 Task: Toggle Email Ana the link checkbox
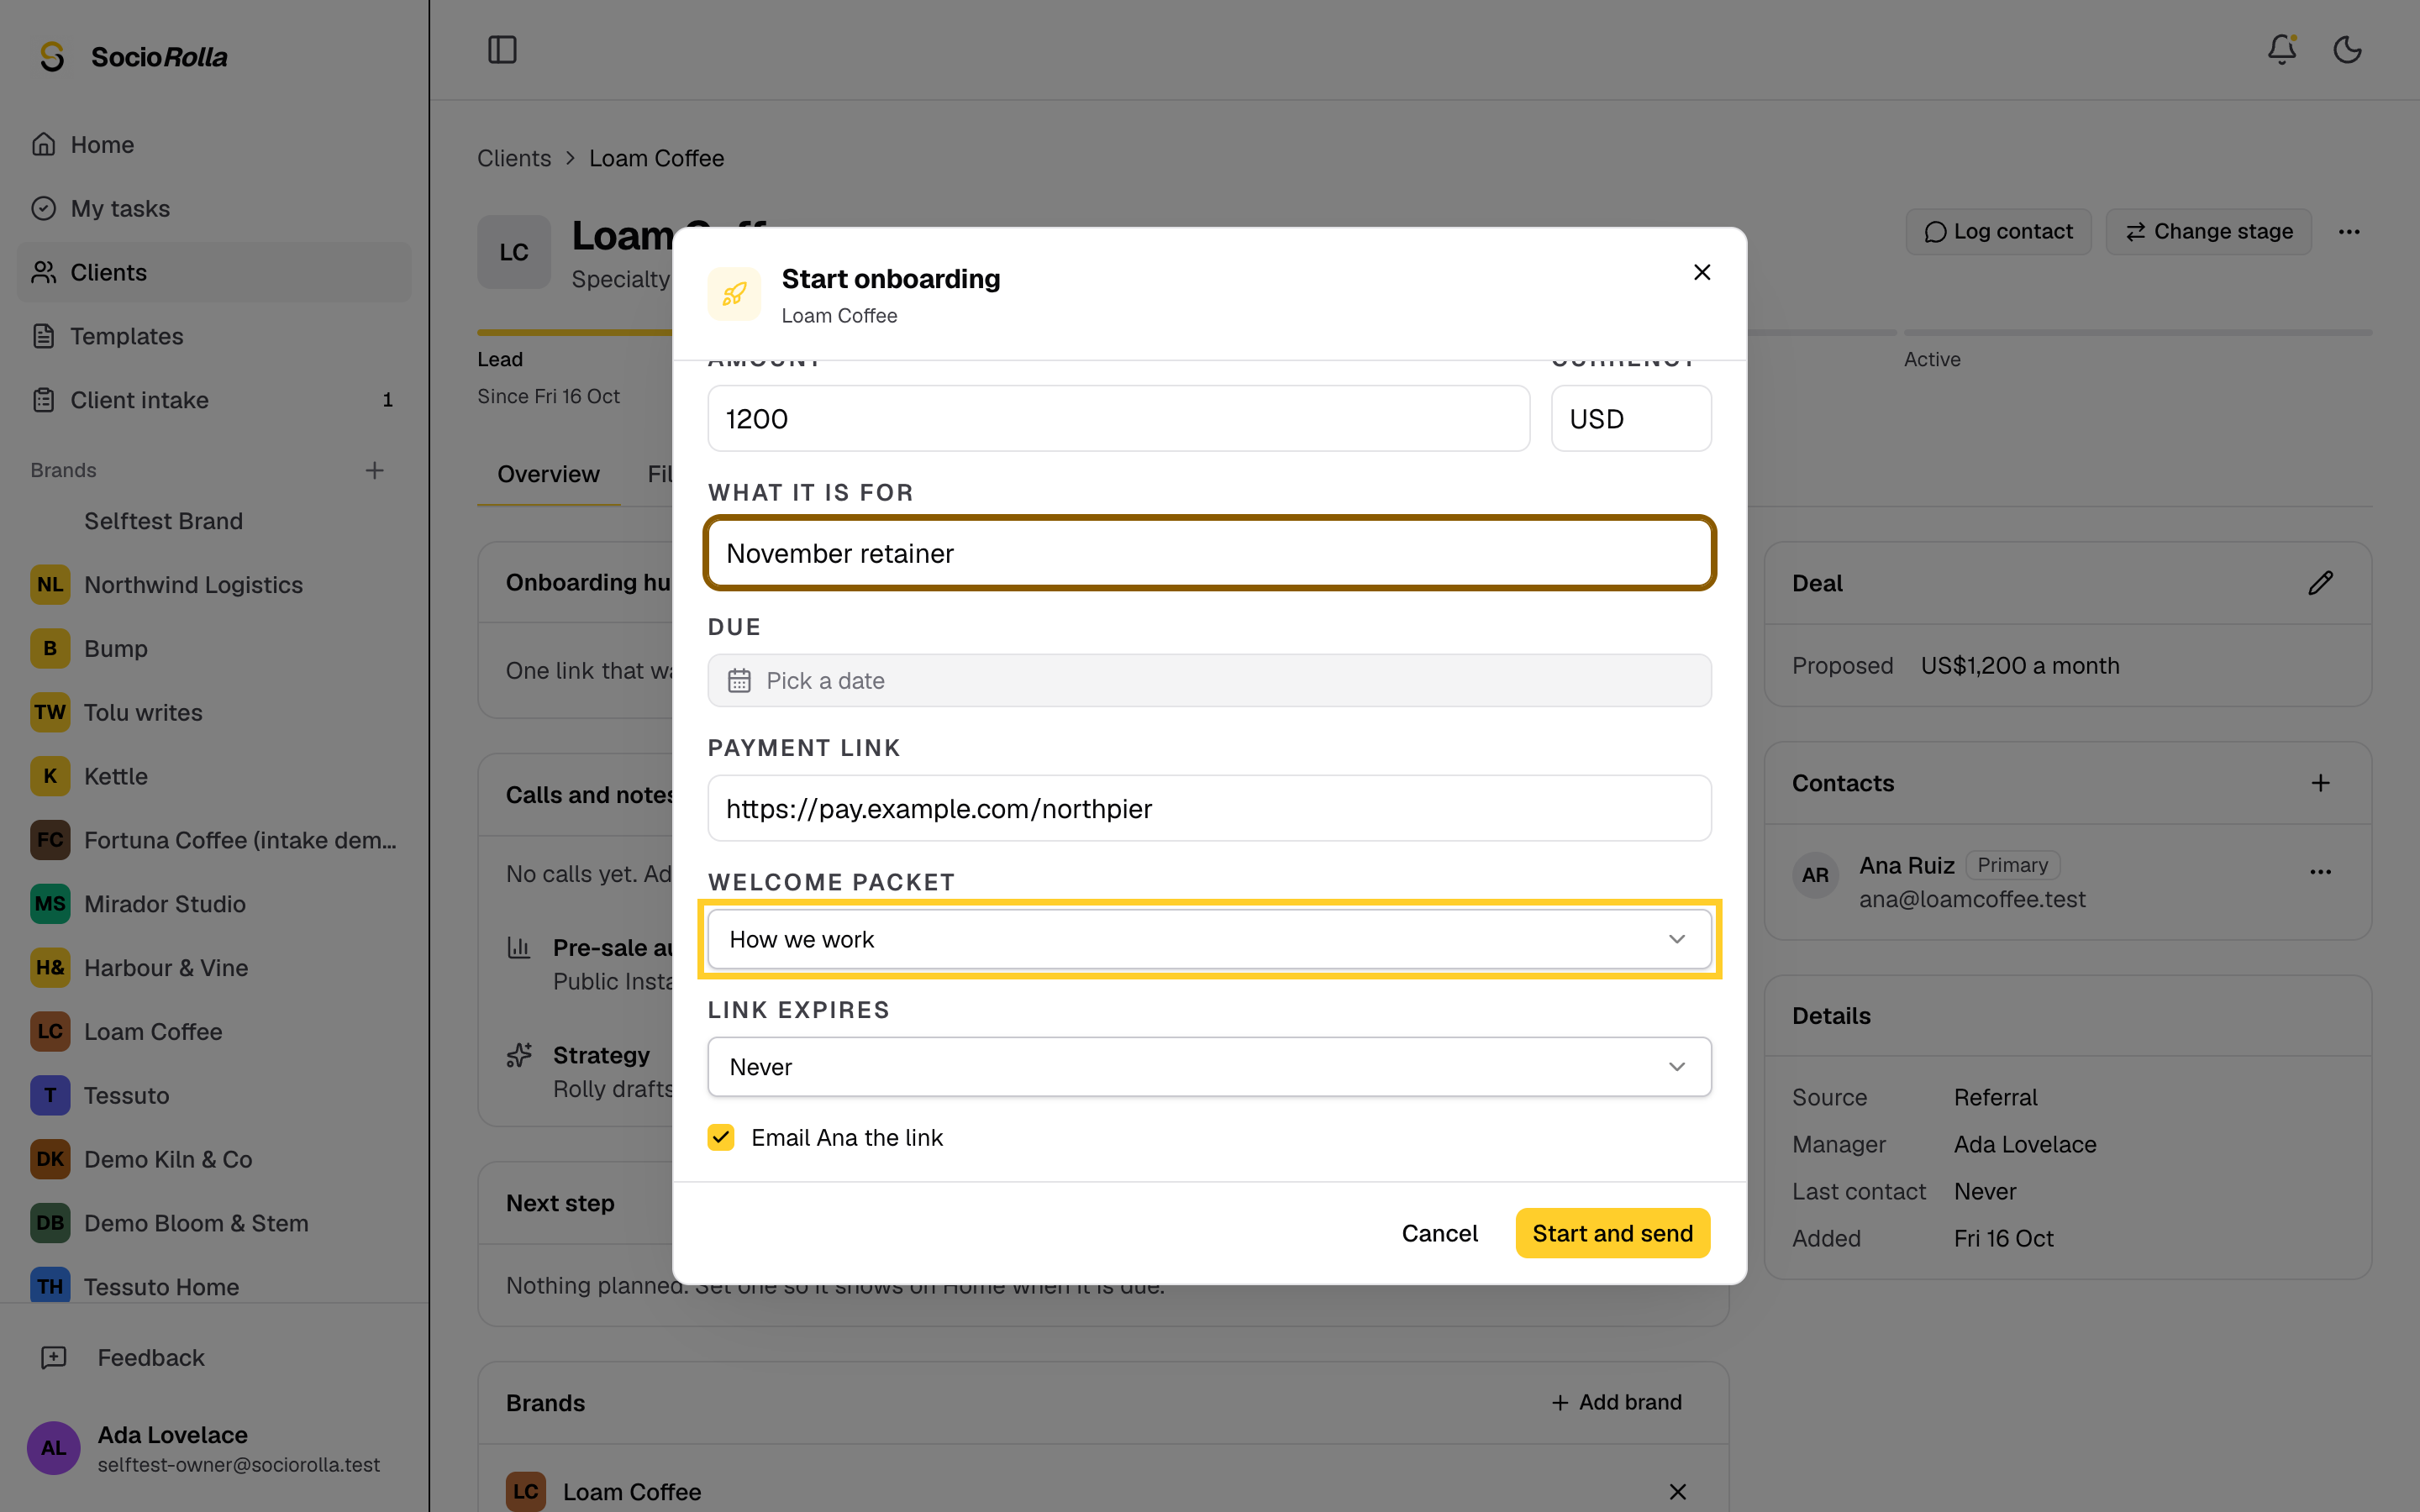720,1137
